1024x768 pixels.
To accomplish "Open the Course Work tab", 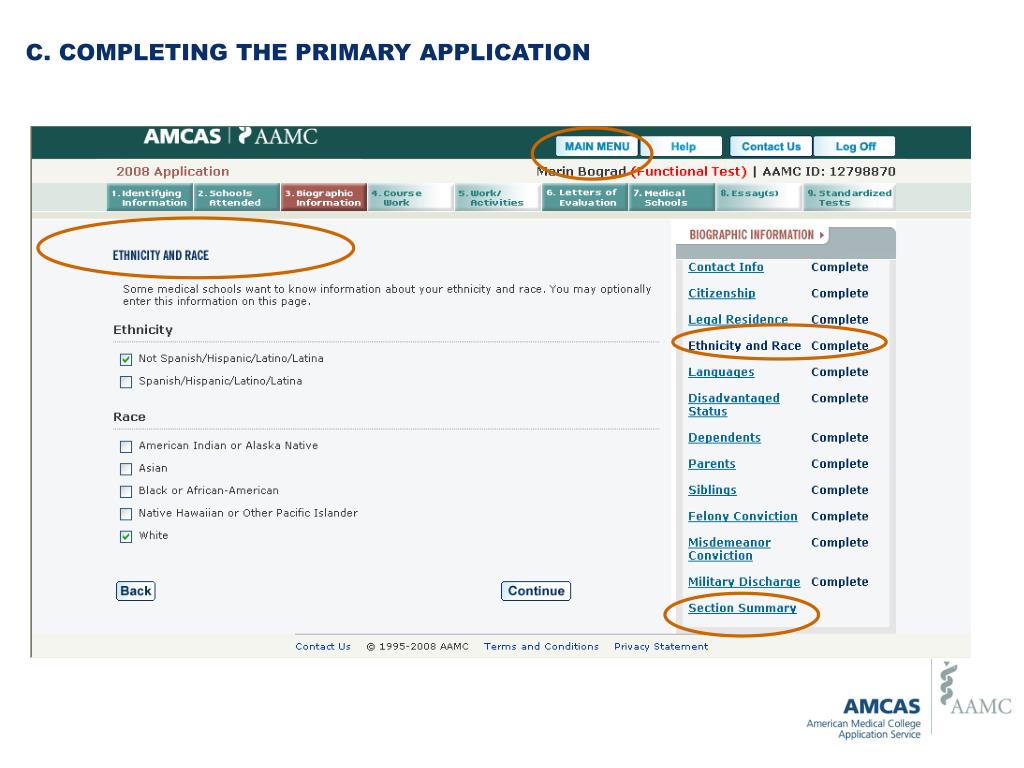I will coord(410,197).
